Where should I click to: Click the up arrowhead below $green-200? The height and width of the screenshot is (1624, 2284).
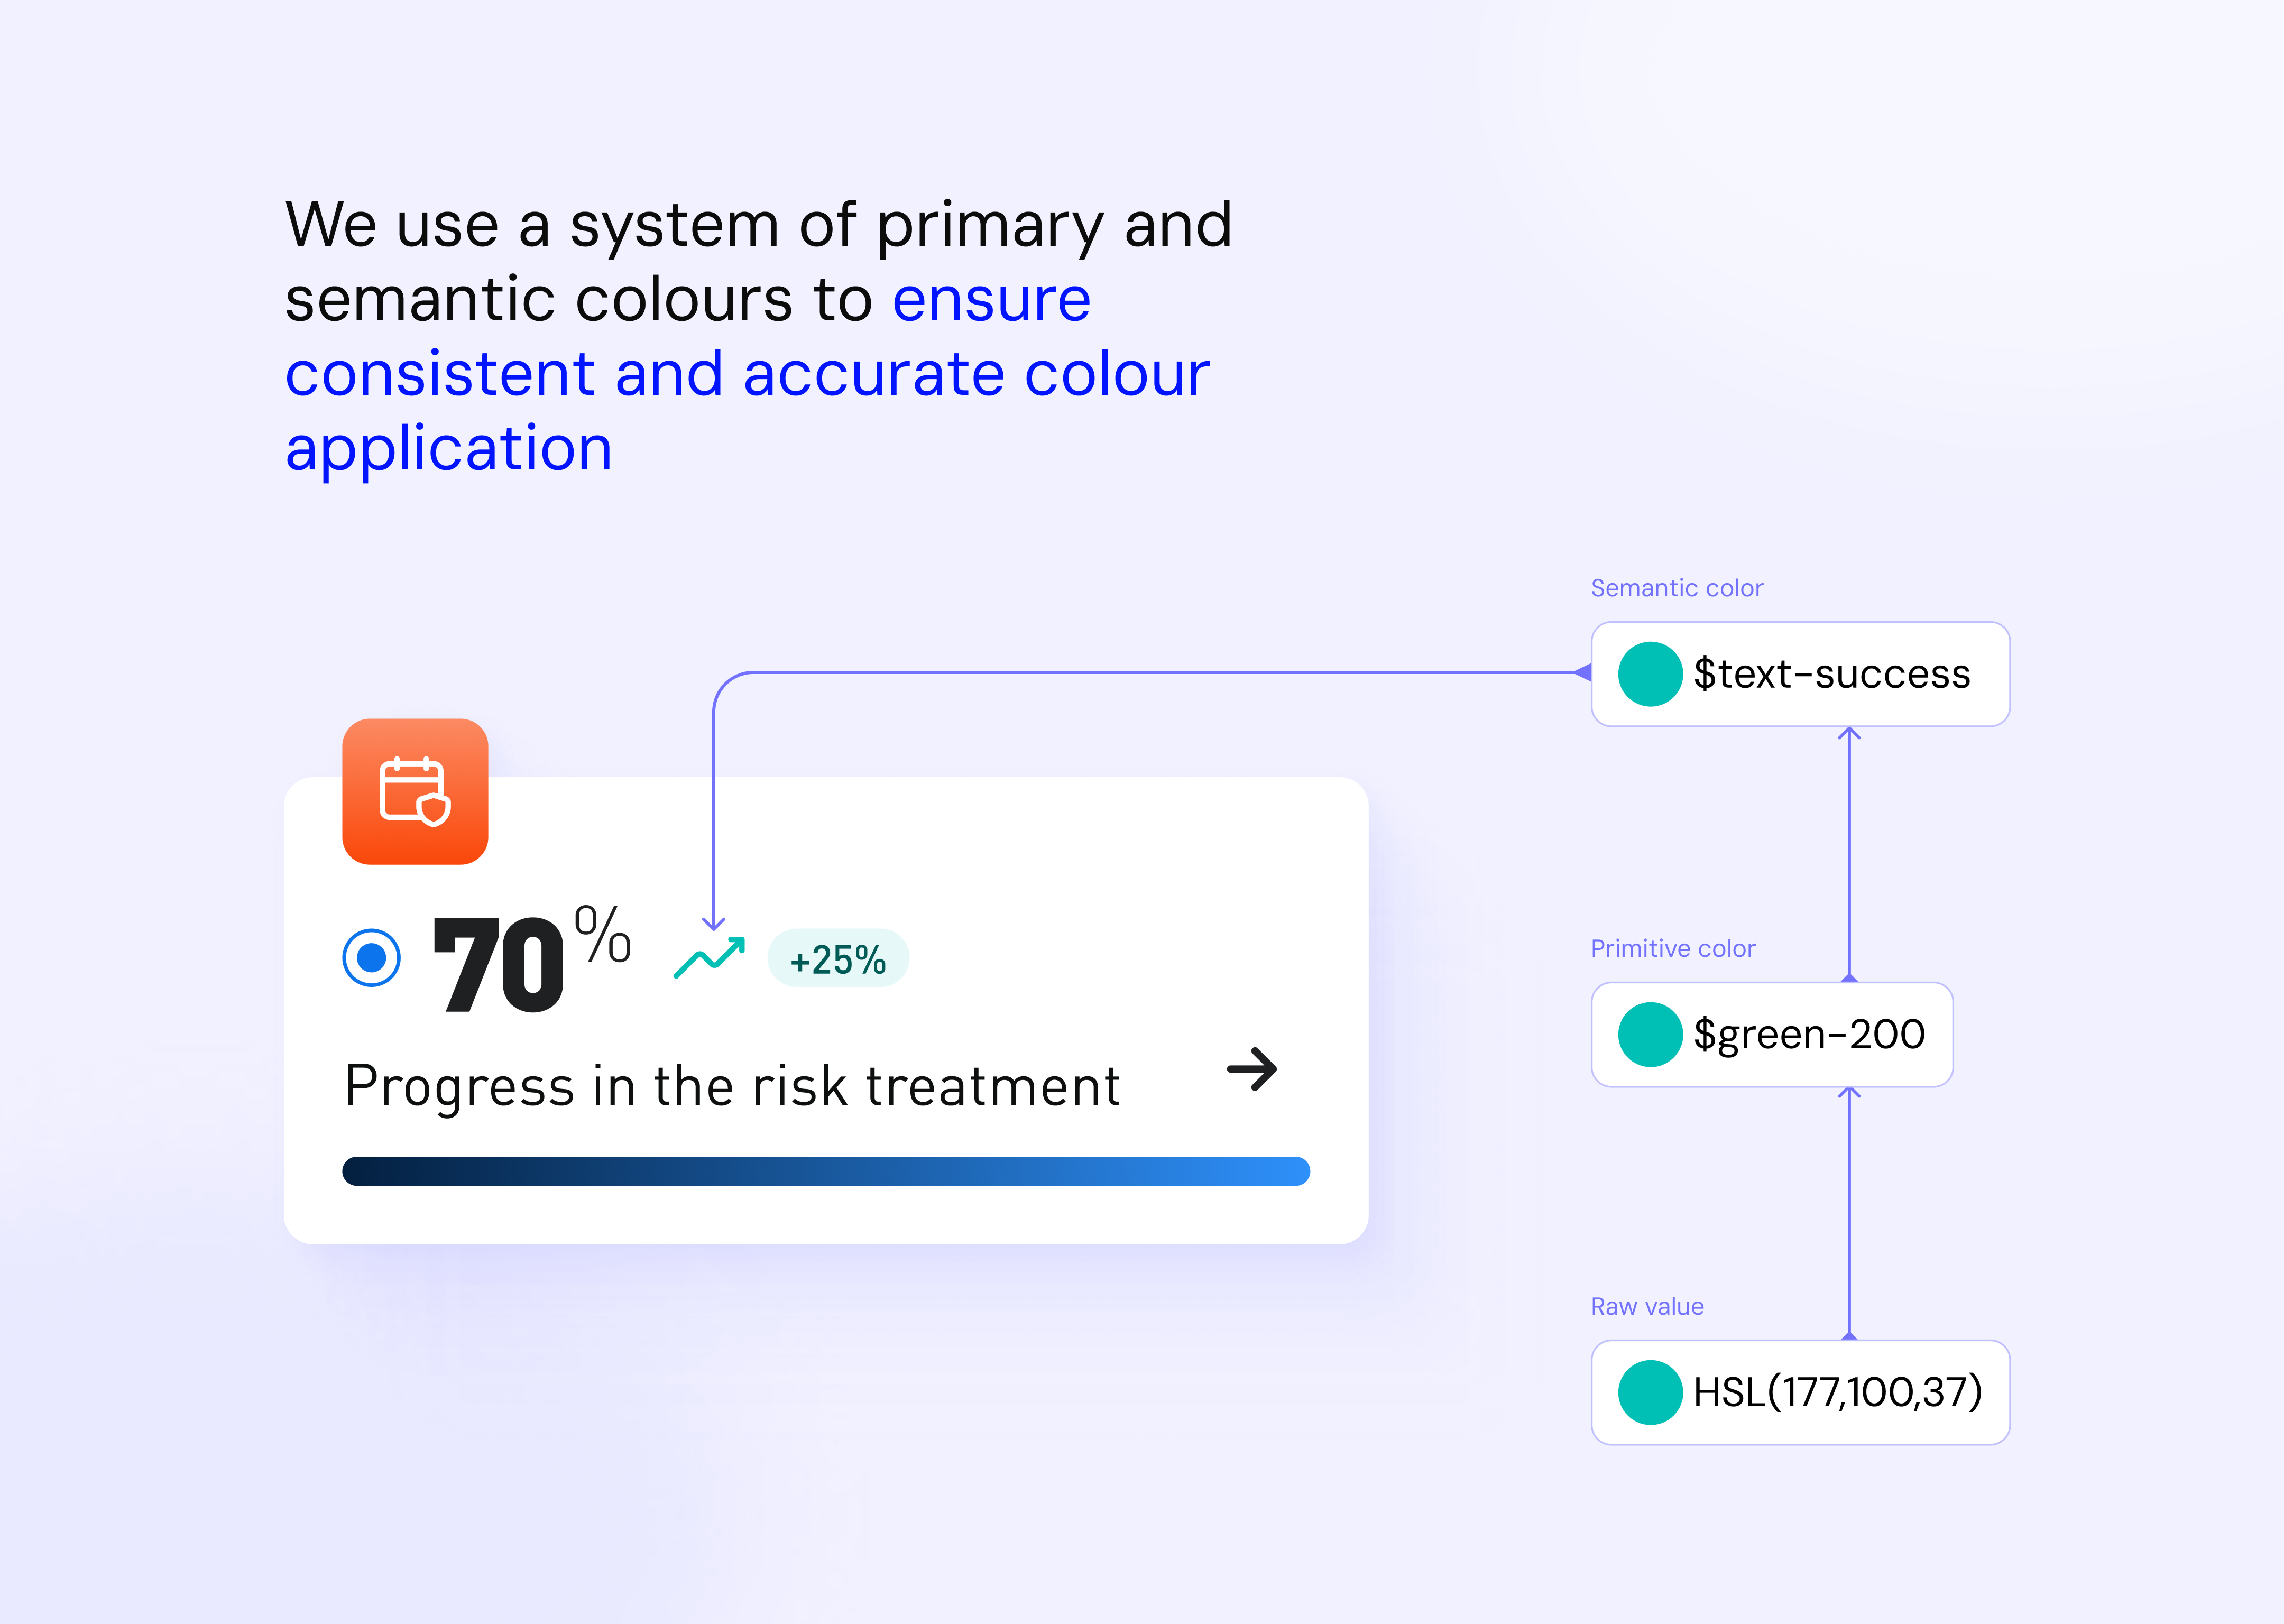tap(1849, 1095)
